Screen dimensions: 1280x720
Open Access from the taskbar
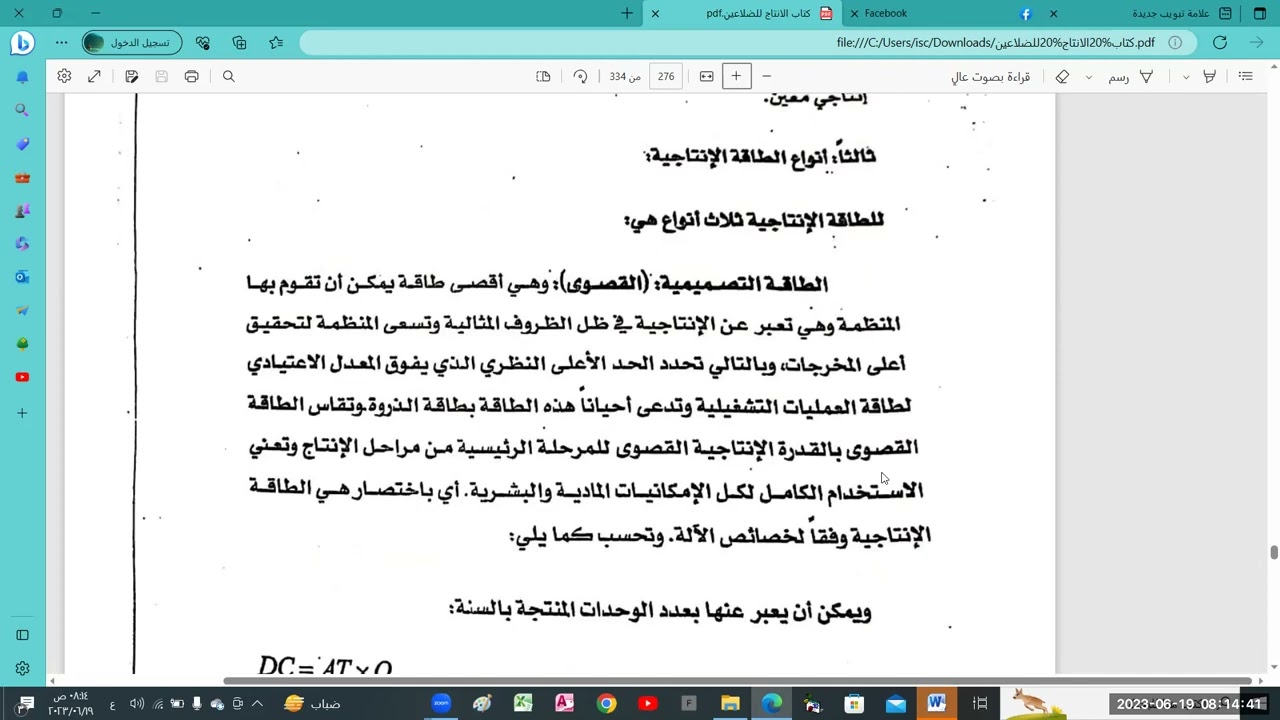(564, 704)
